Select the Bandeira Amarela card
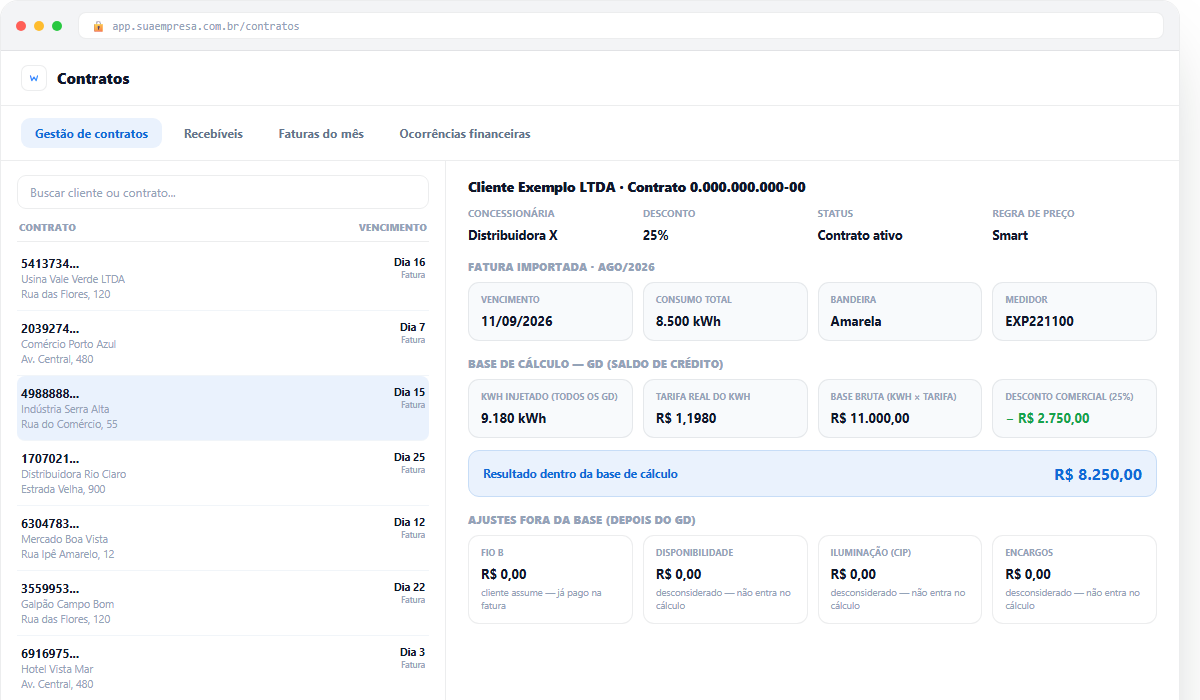This screenshot has height=700, width=1200. 900,311
